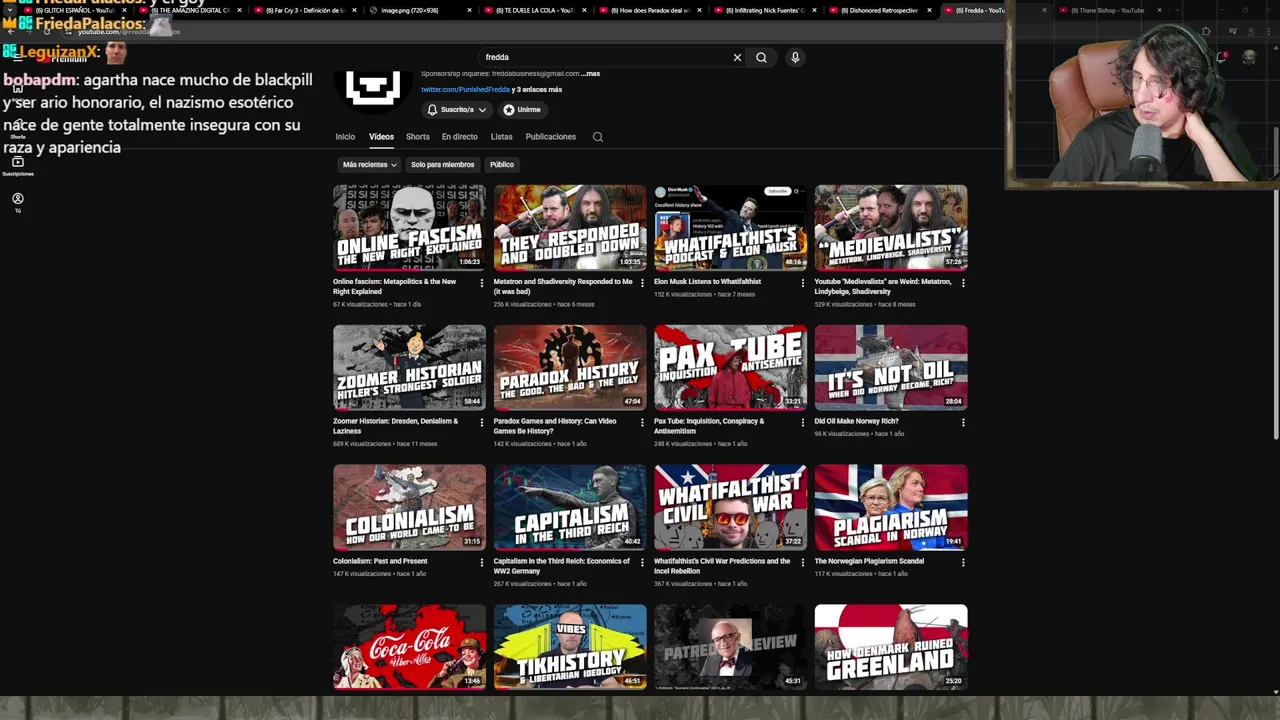Open options menu for Elon Musk Listens video
This screenshot has width=1280, height=720.
(802, 283)
